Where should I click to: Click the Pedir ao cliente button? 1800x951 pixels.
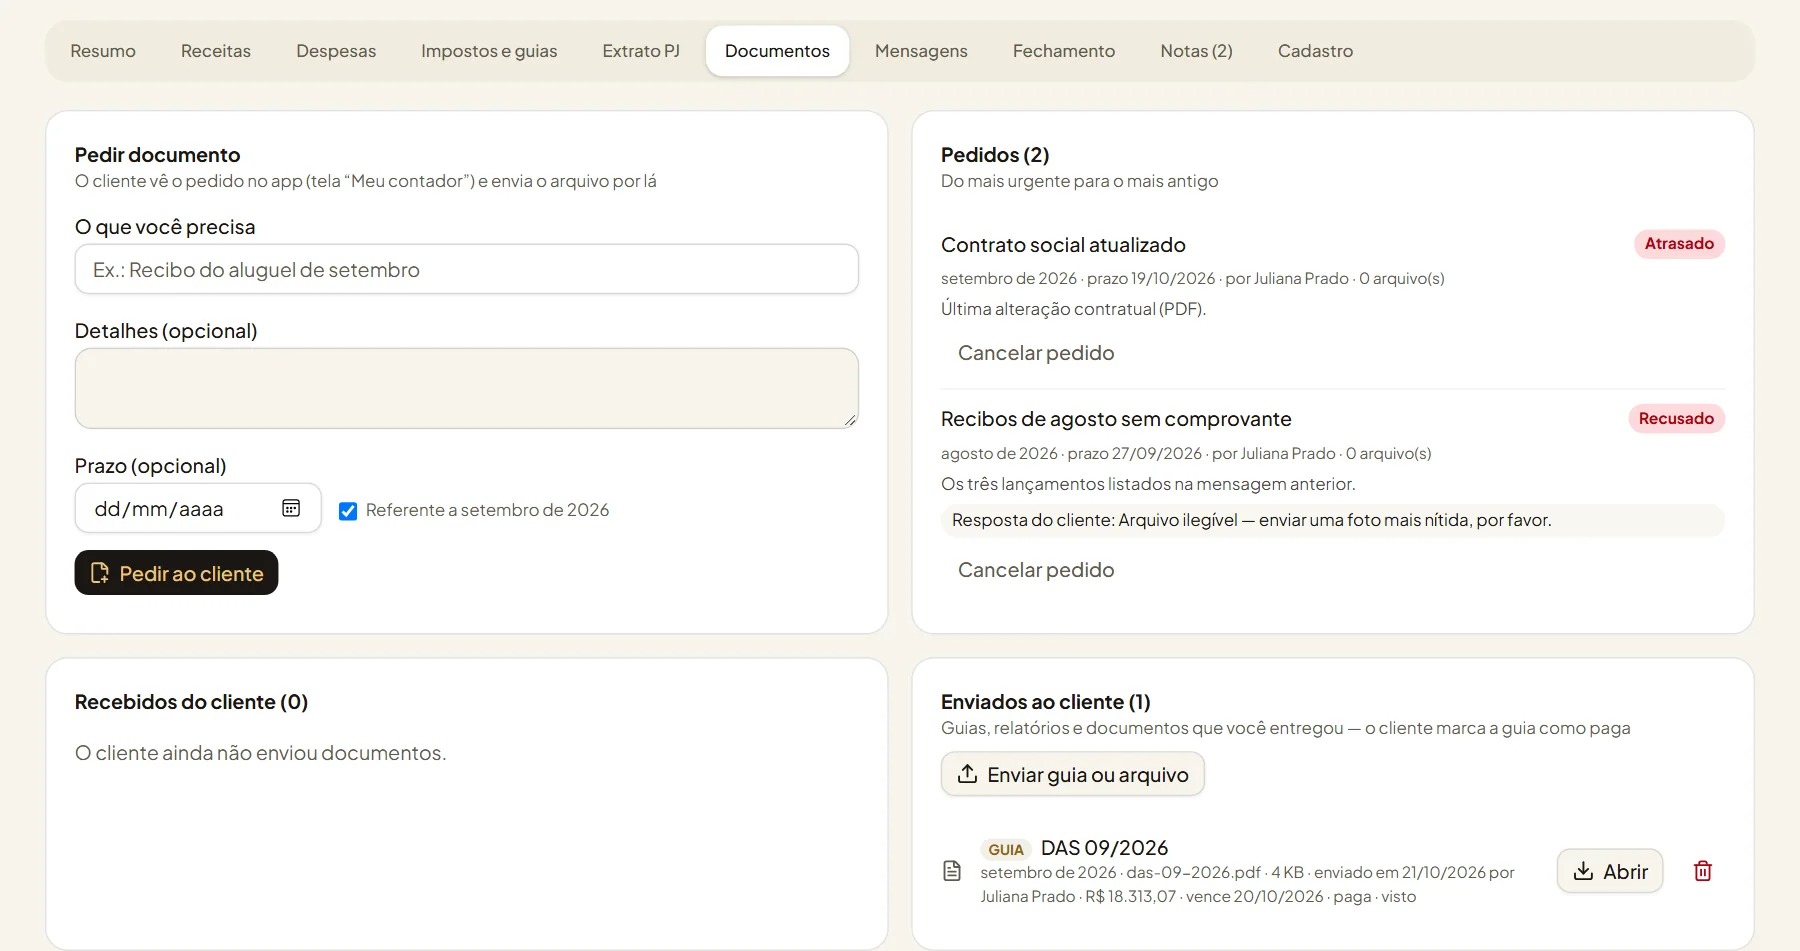click(176, 573)
